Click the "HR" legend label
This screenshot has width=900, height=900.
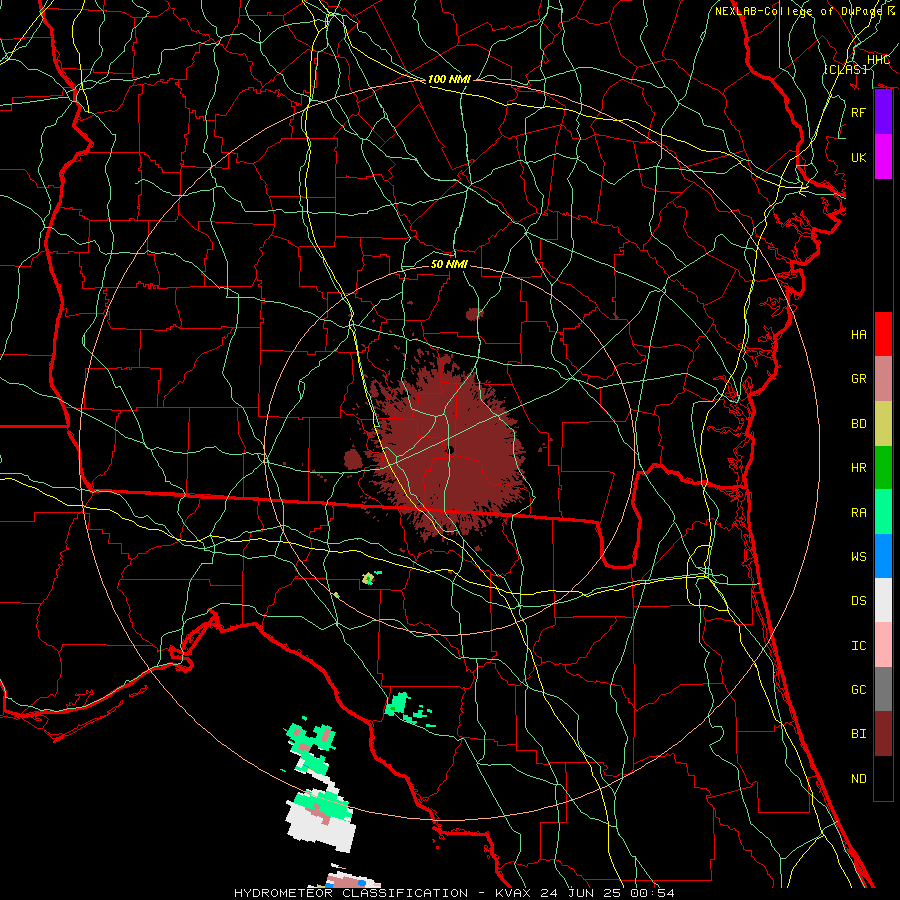pos(858,468)
